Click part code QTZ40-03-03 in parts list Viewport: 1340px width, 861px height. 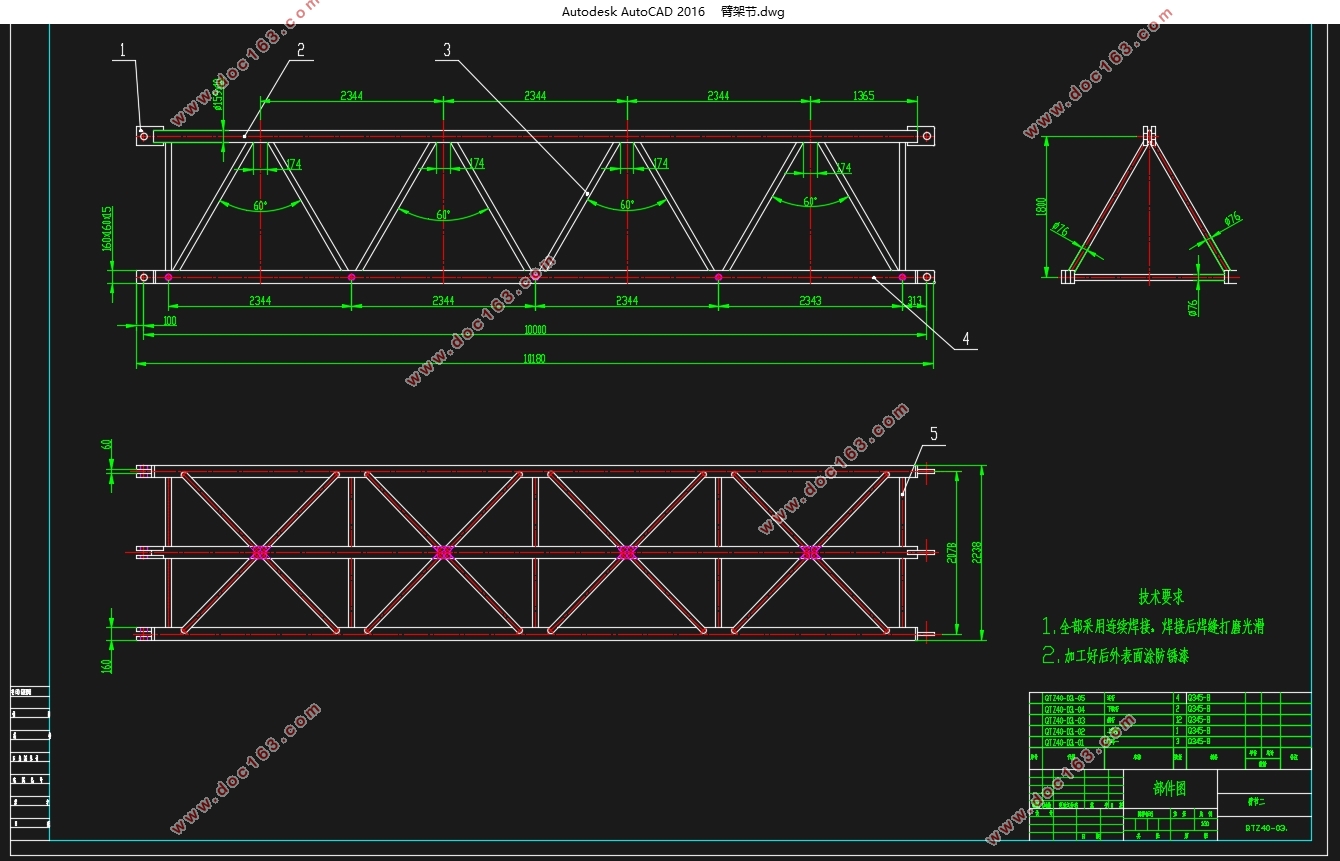(1064, 720)
